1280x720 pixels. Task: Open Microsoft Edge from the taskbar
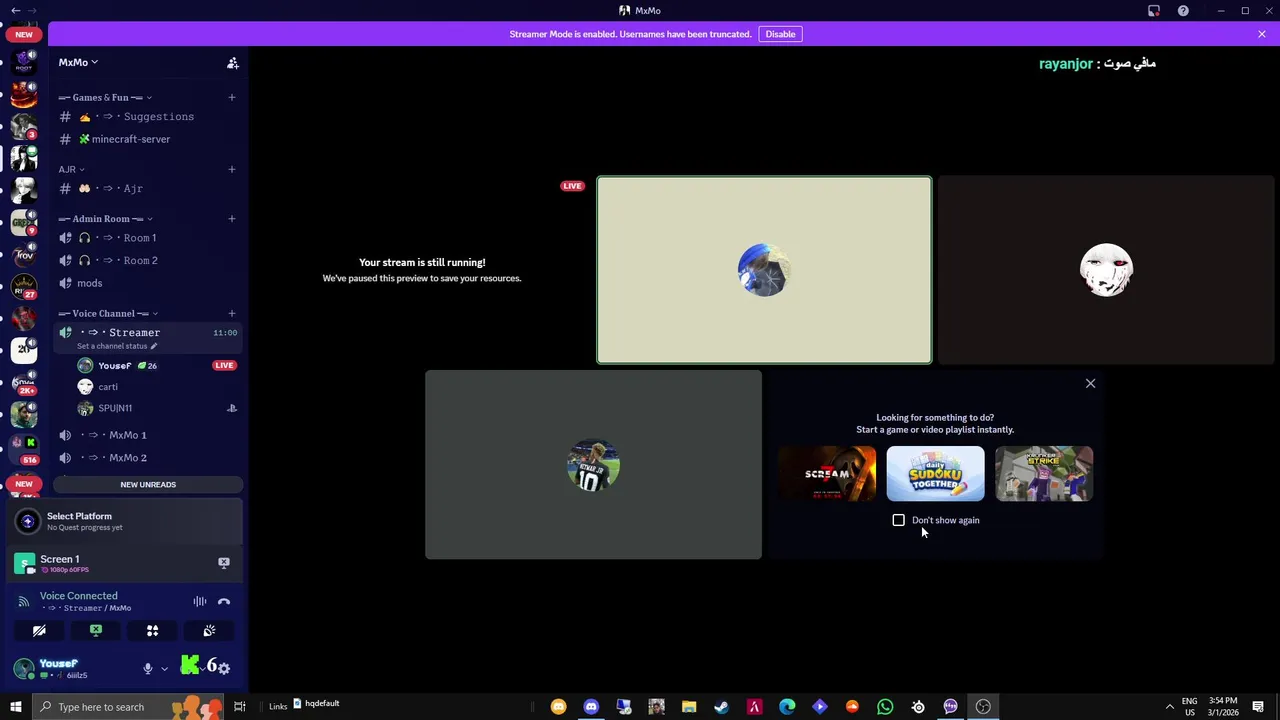pos(787,707)
